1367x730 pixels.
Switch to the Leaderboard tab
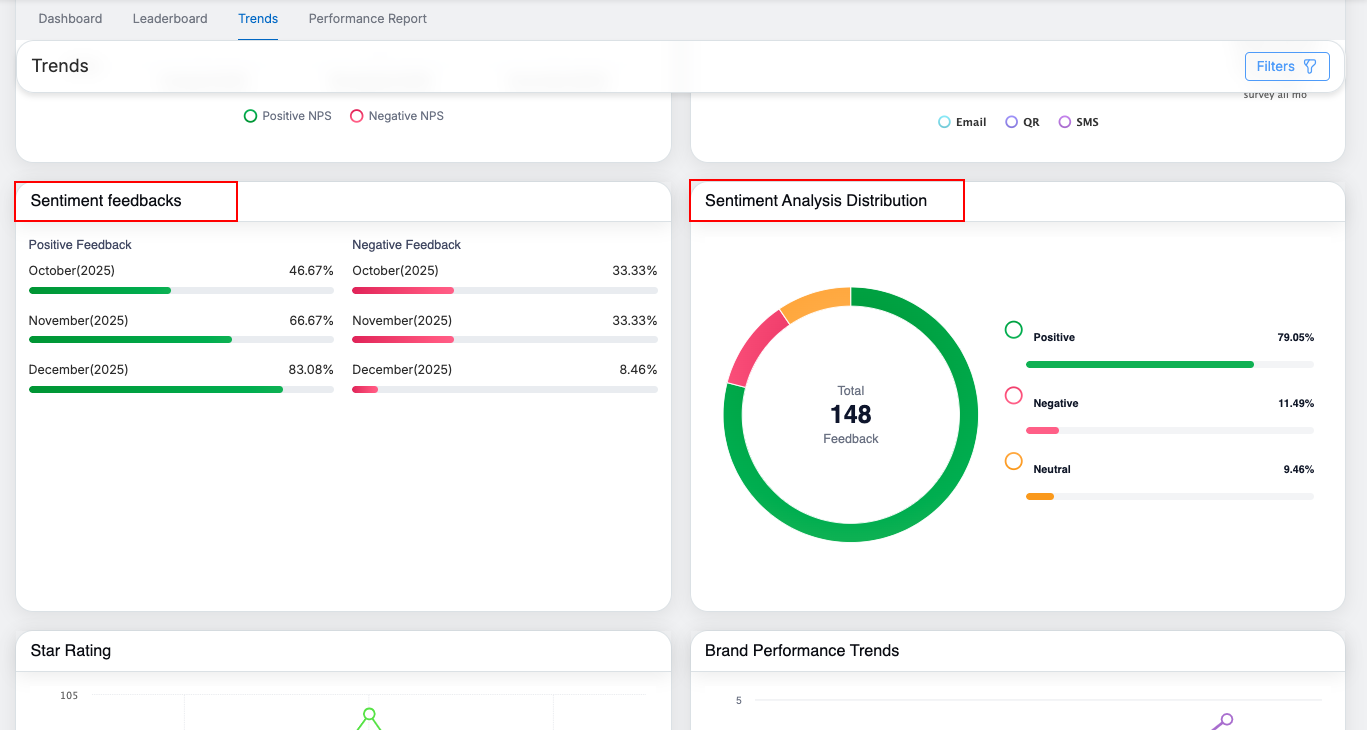point(170,19)
